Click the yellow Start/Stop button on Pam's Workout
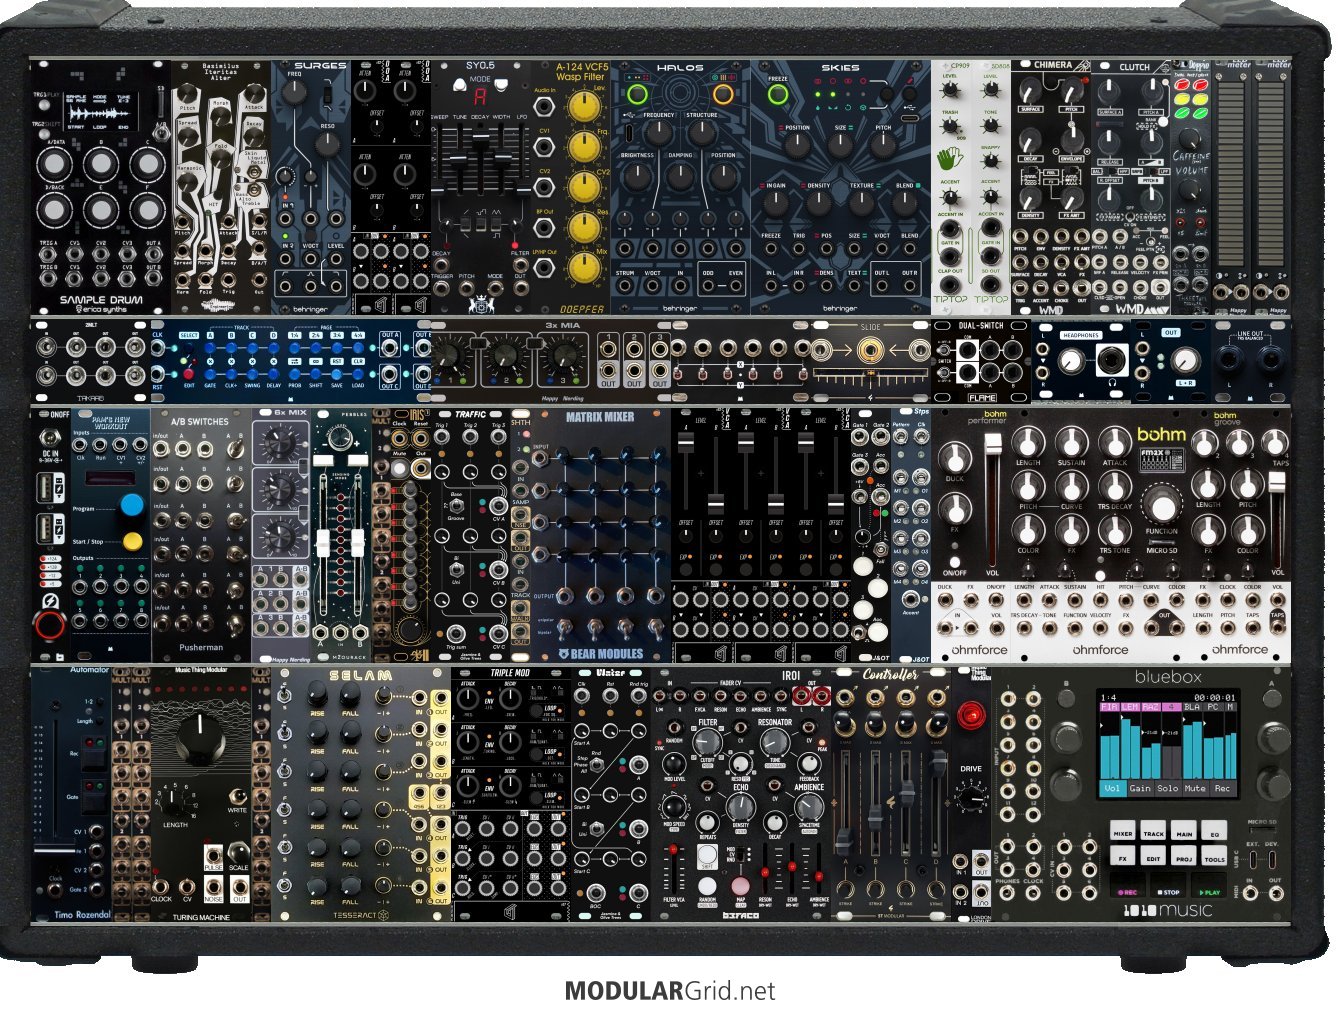 pos(132,542)
